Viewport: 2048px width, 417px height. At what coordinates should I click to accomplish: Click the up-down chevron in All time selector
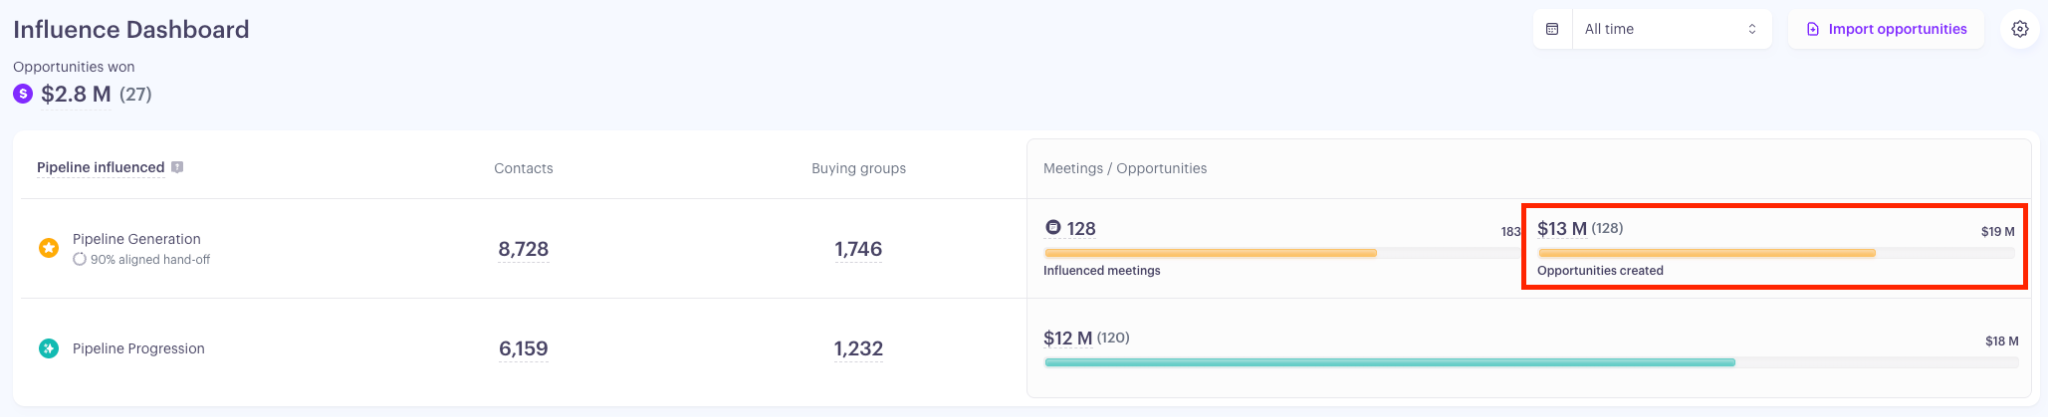1752,29
